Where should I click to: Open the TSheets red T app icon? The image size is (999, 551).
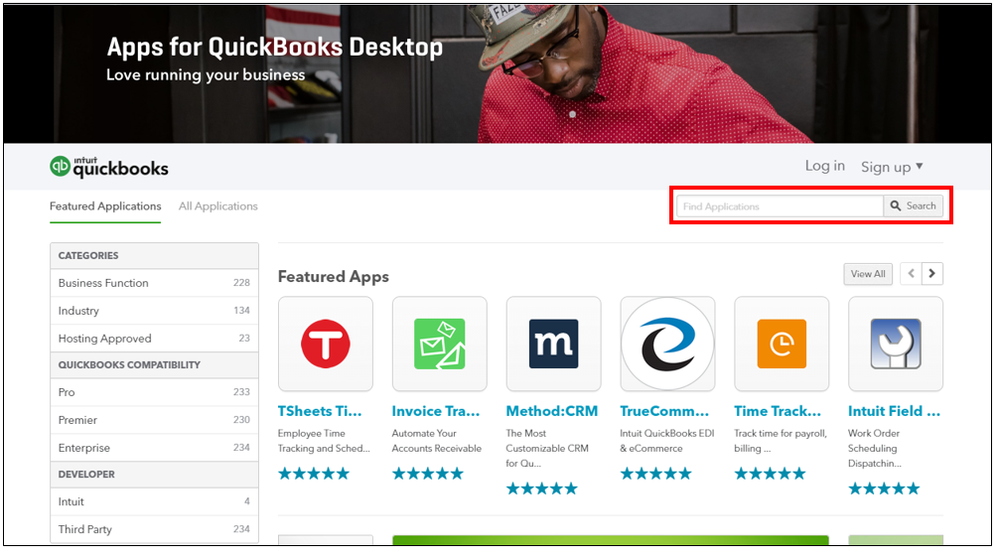click(326, 344)
